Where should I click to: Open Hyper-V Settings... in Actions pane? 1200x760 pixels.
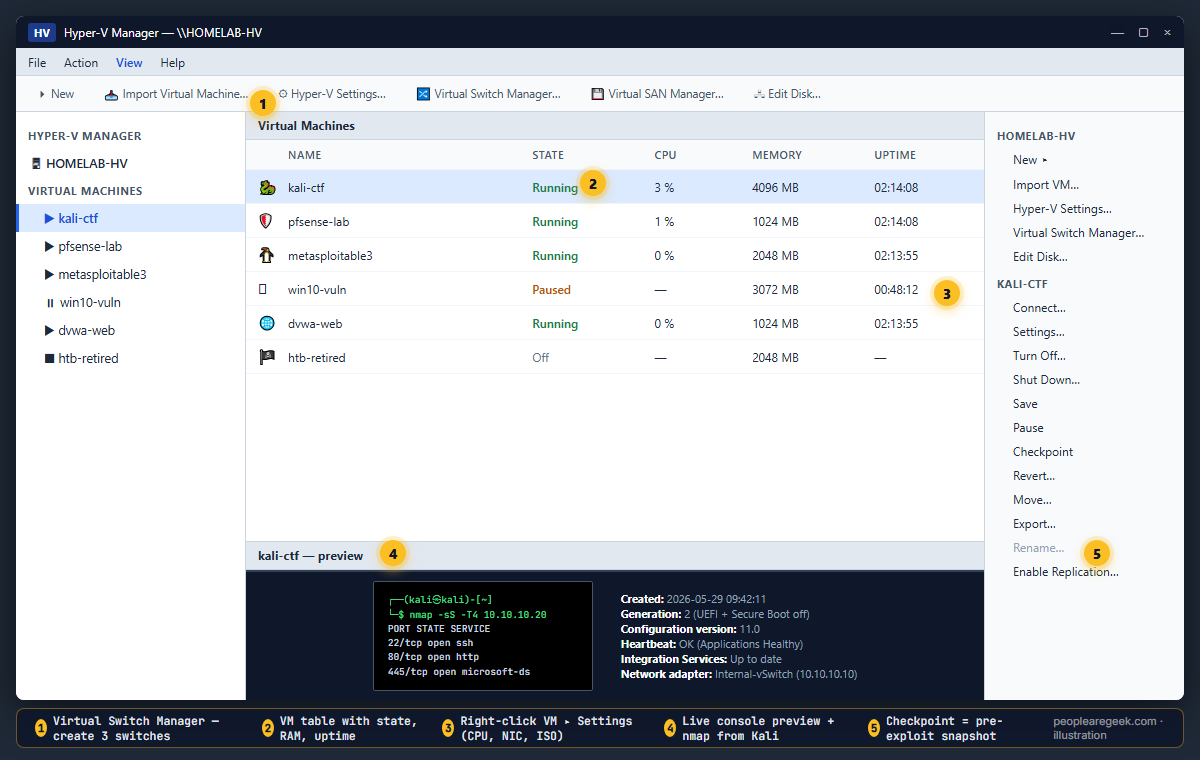1062,209
